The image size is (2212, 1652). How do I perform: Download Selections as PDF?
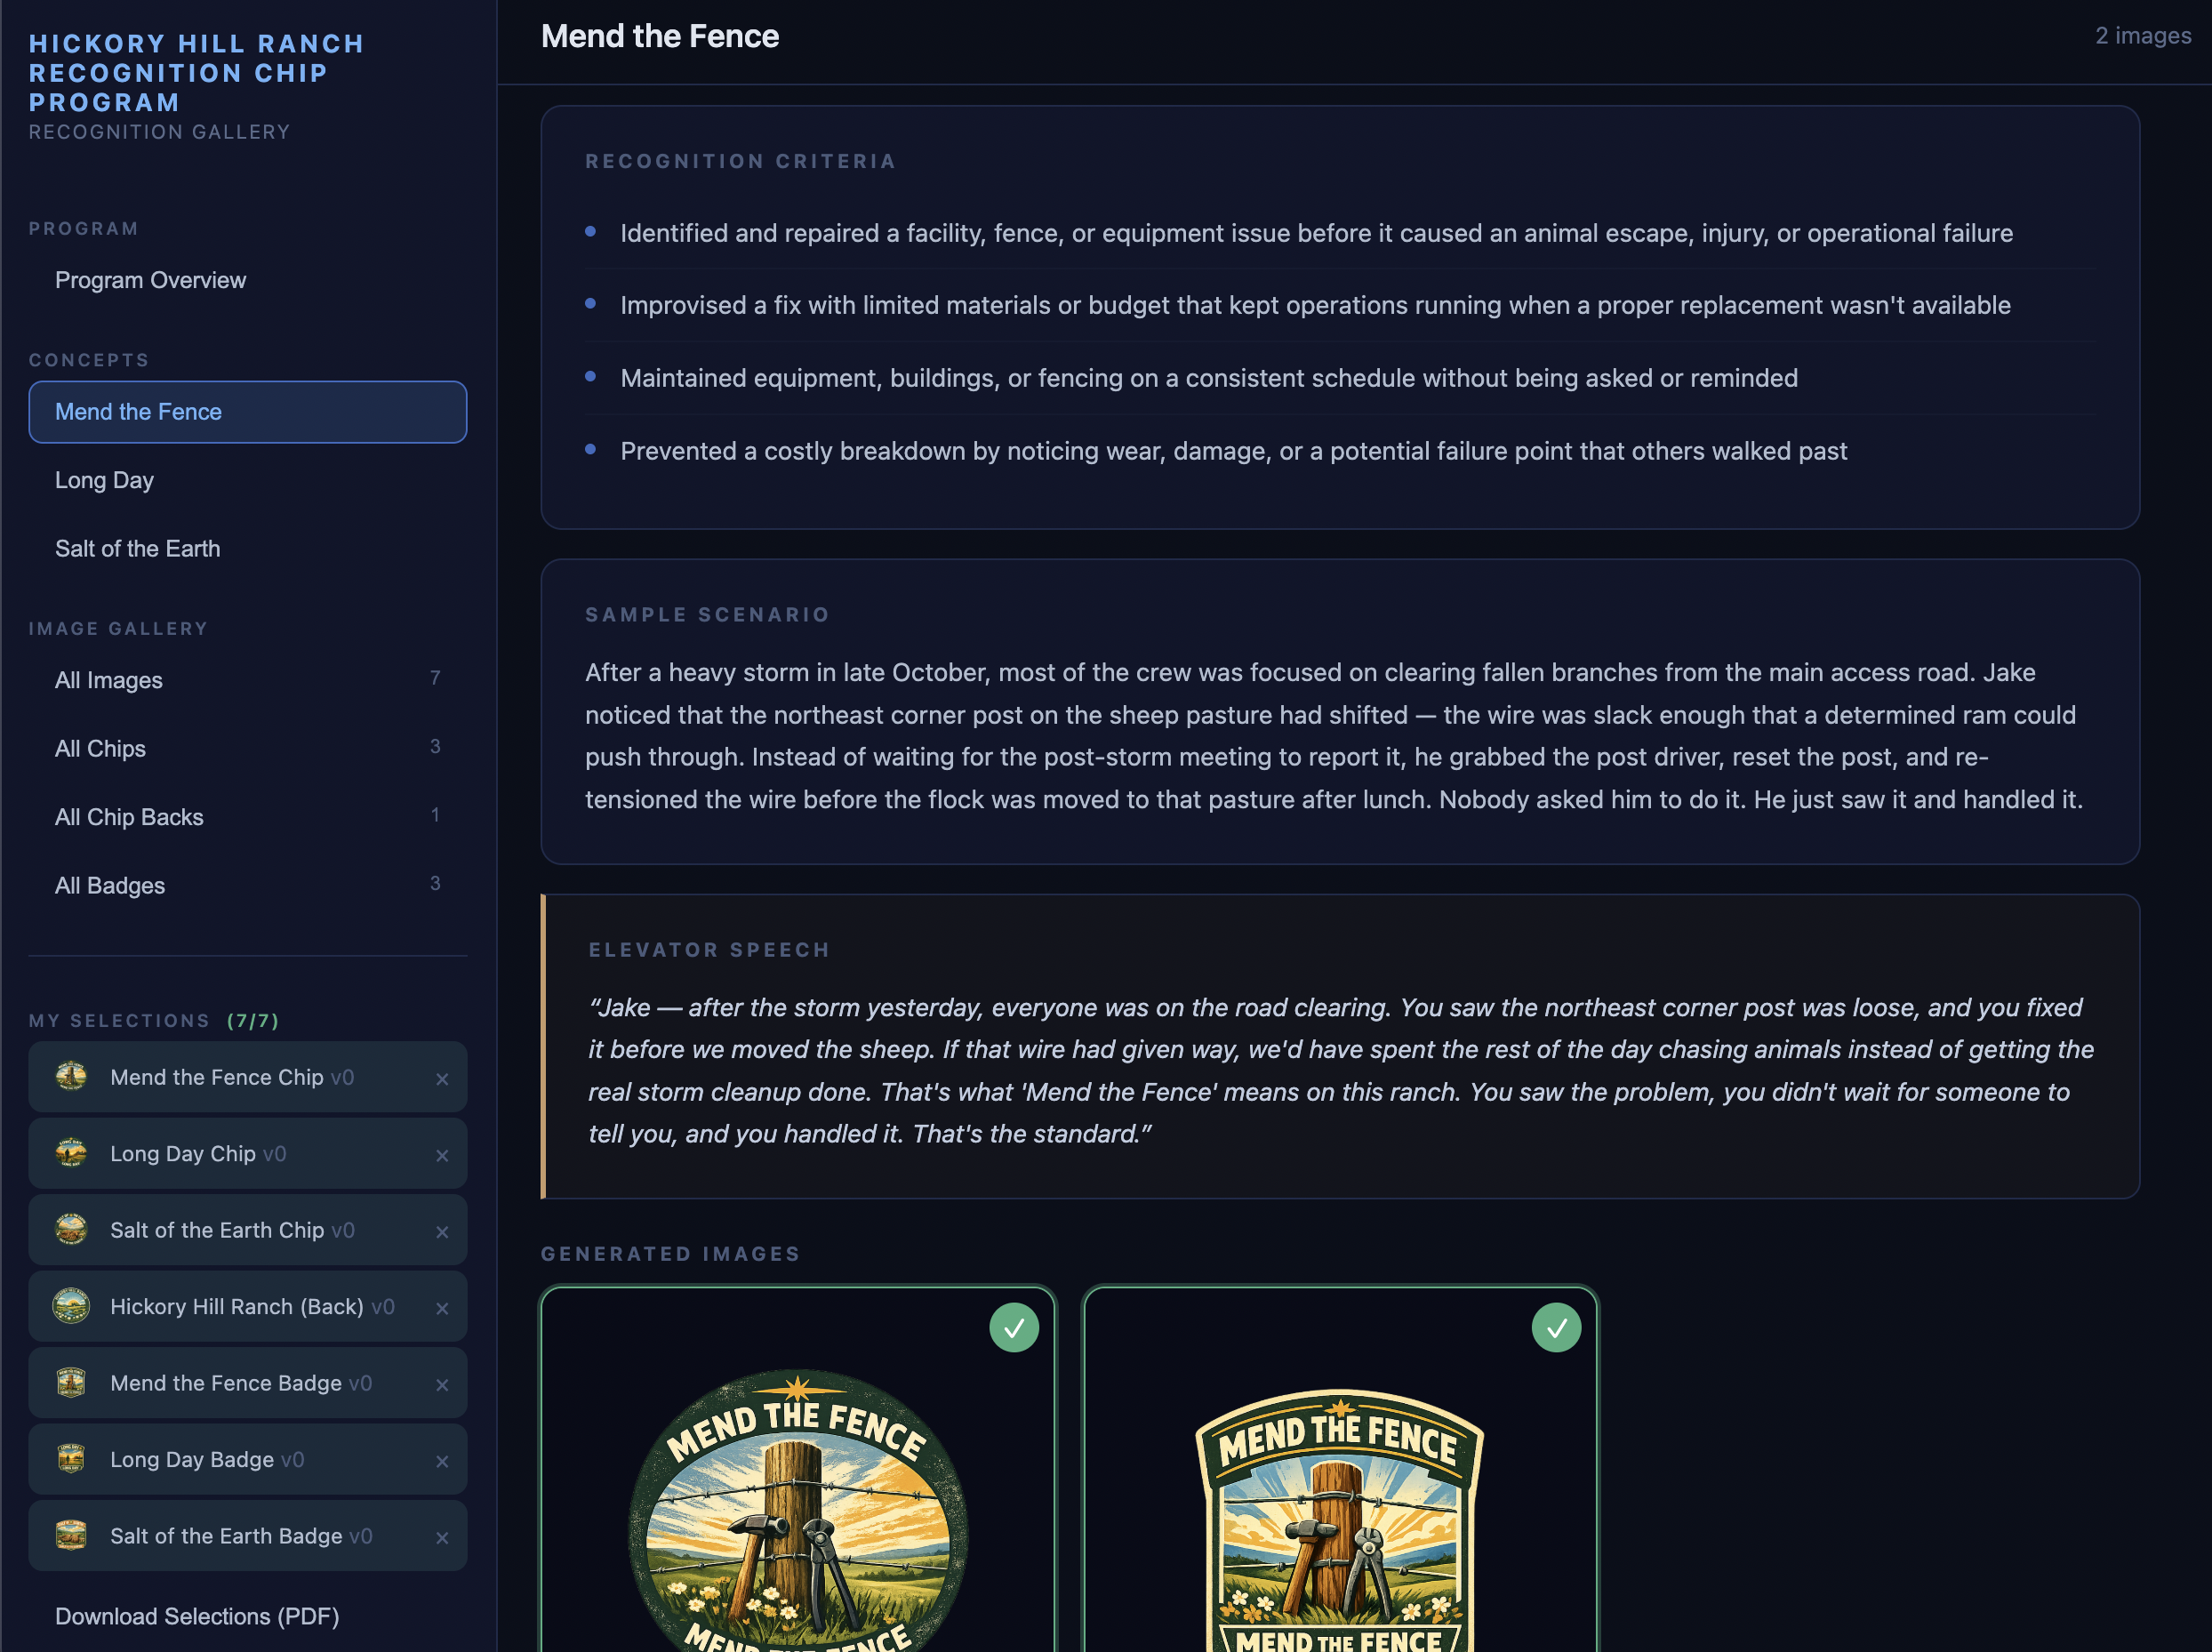[x=196, y=1616]
